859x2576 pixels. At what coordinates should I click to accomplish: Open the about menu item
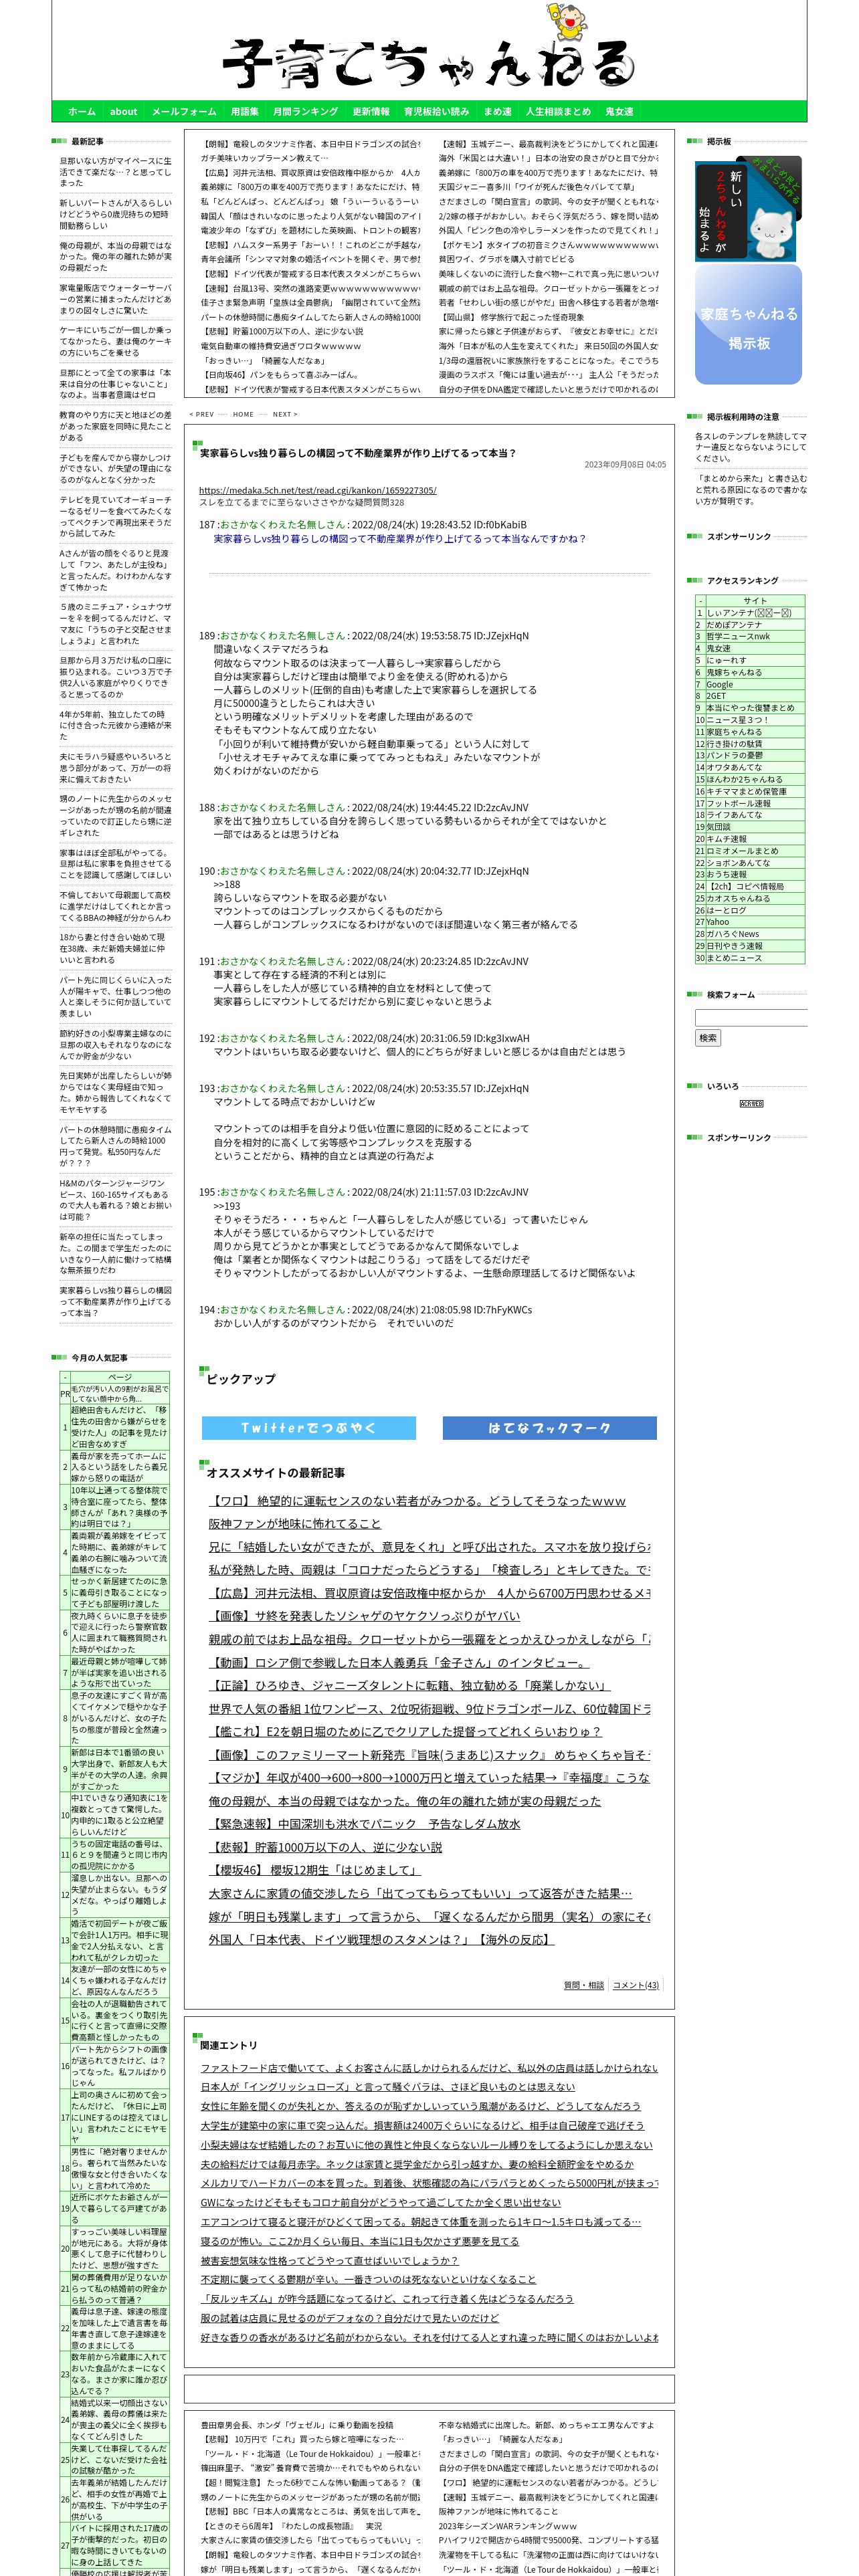click(124, 112)
